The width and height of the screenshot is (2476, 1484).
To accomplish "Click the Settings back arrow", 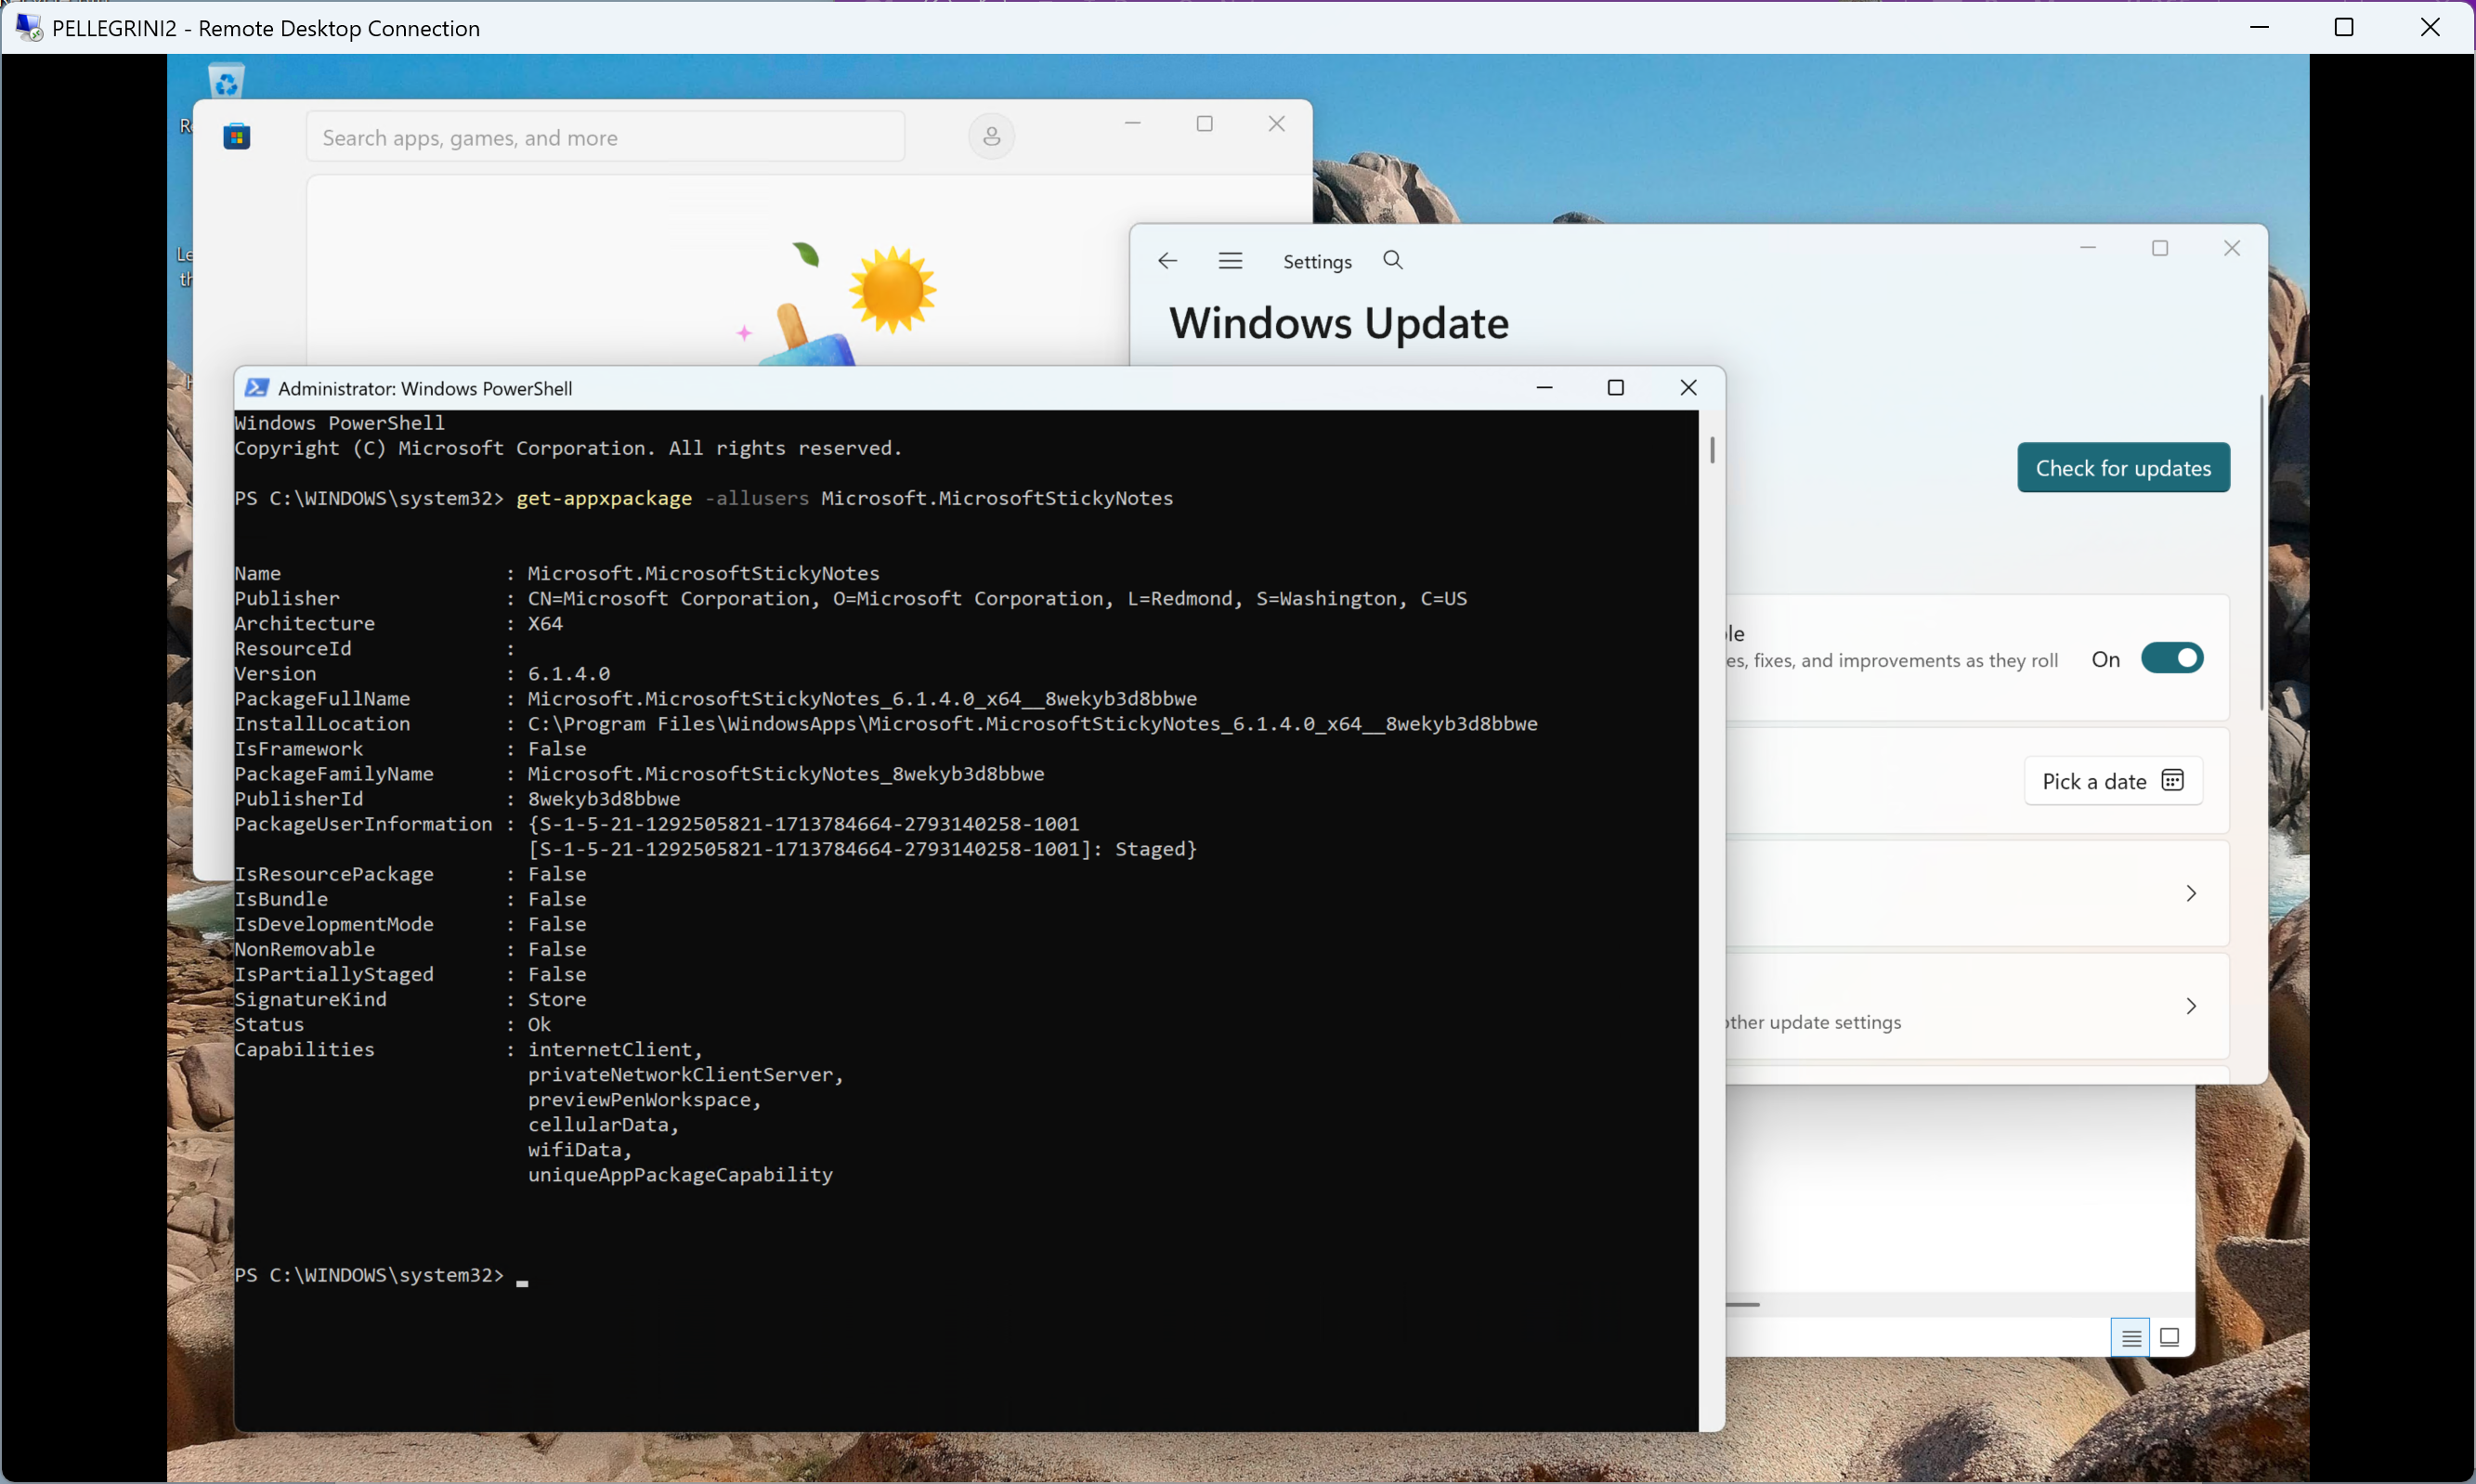I will click(1167, 261).
